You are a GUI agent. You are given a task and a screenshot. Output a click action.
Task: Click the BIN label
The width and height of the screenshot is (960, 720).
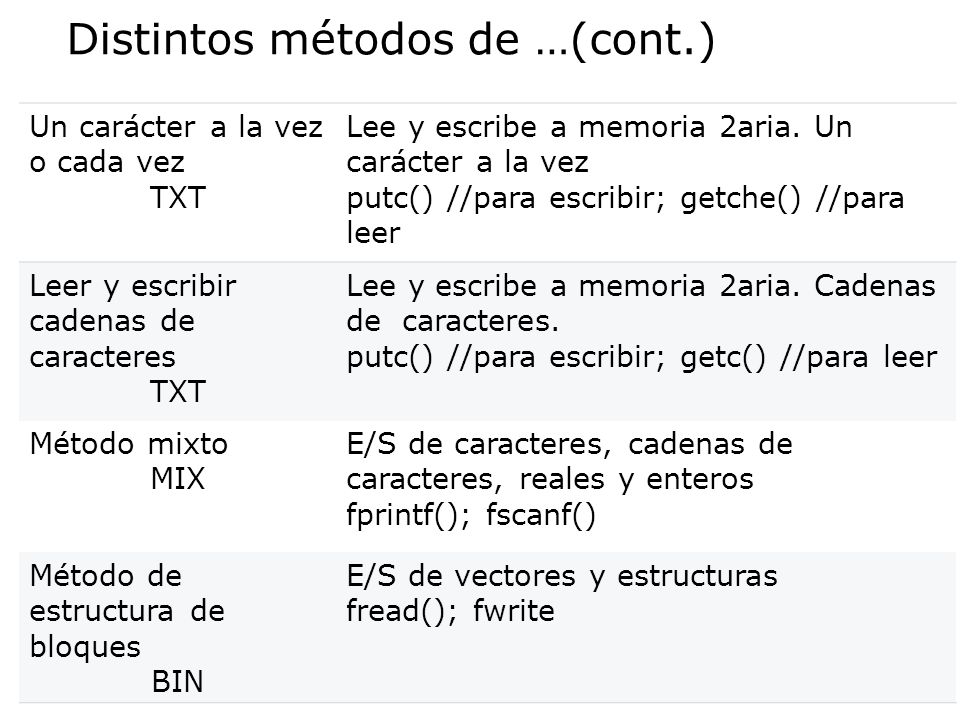[178, 682]
